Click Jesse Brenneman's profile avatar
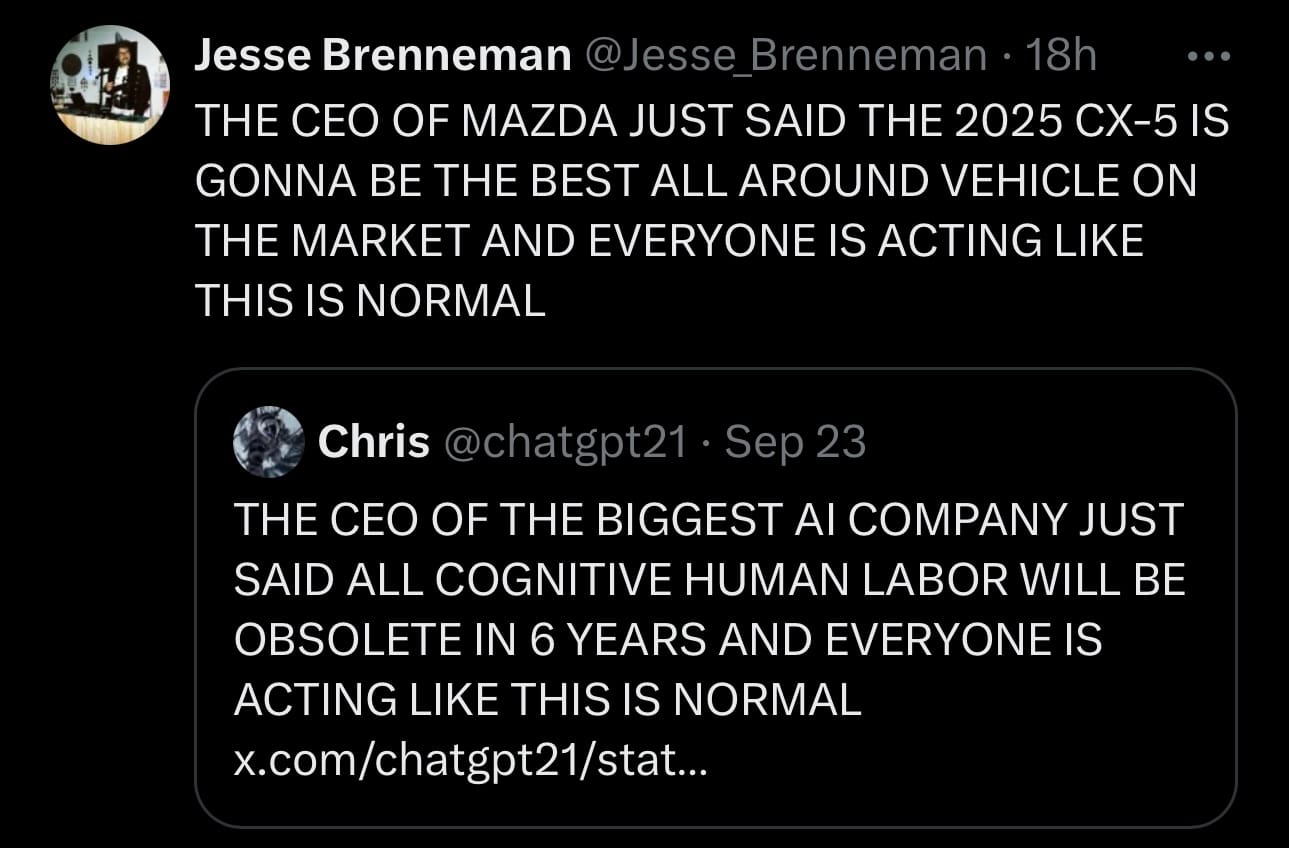The width and height of the screenshot is (1289, 848). (110, 85)
